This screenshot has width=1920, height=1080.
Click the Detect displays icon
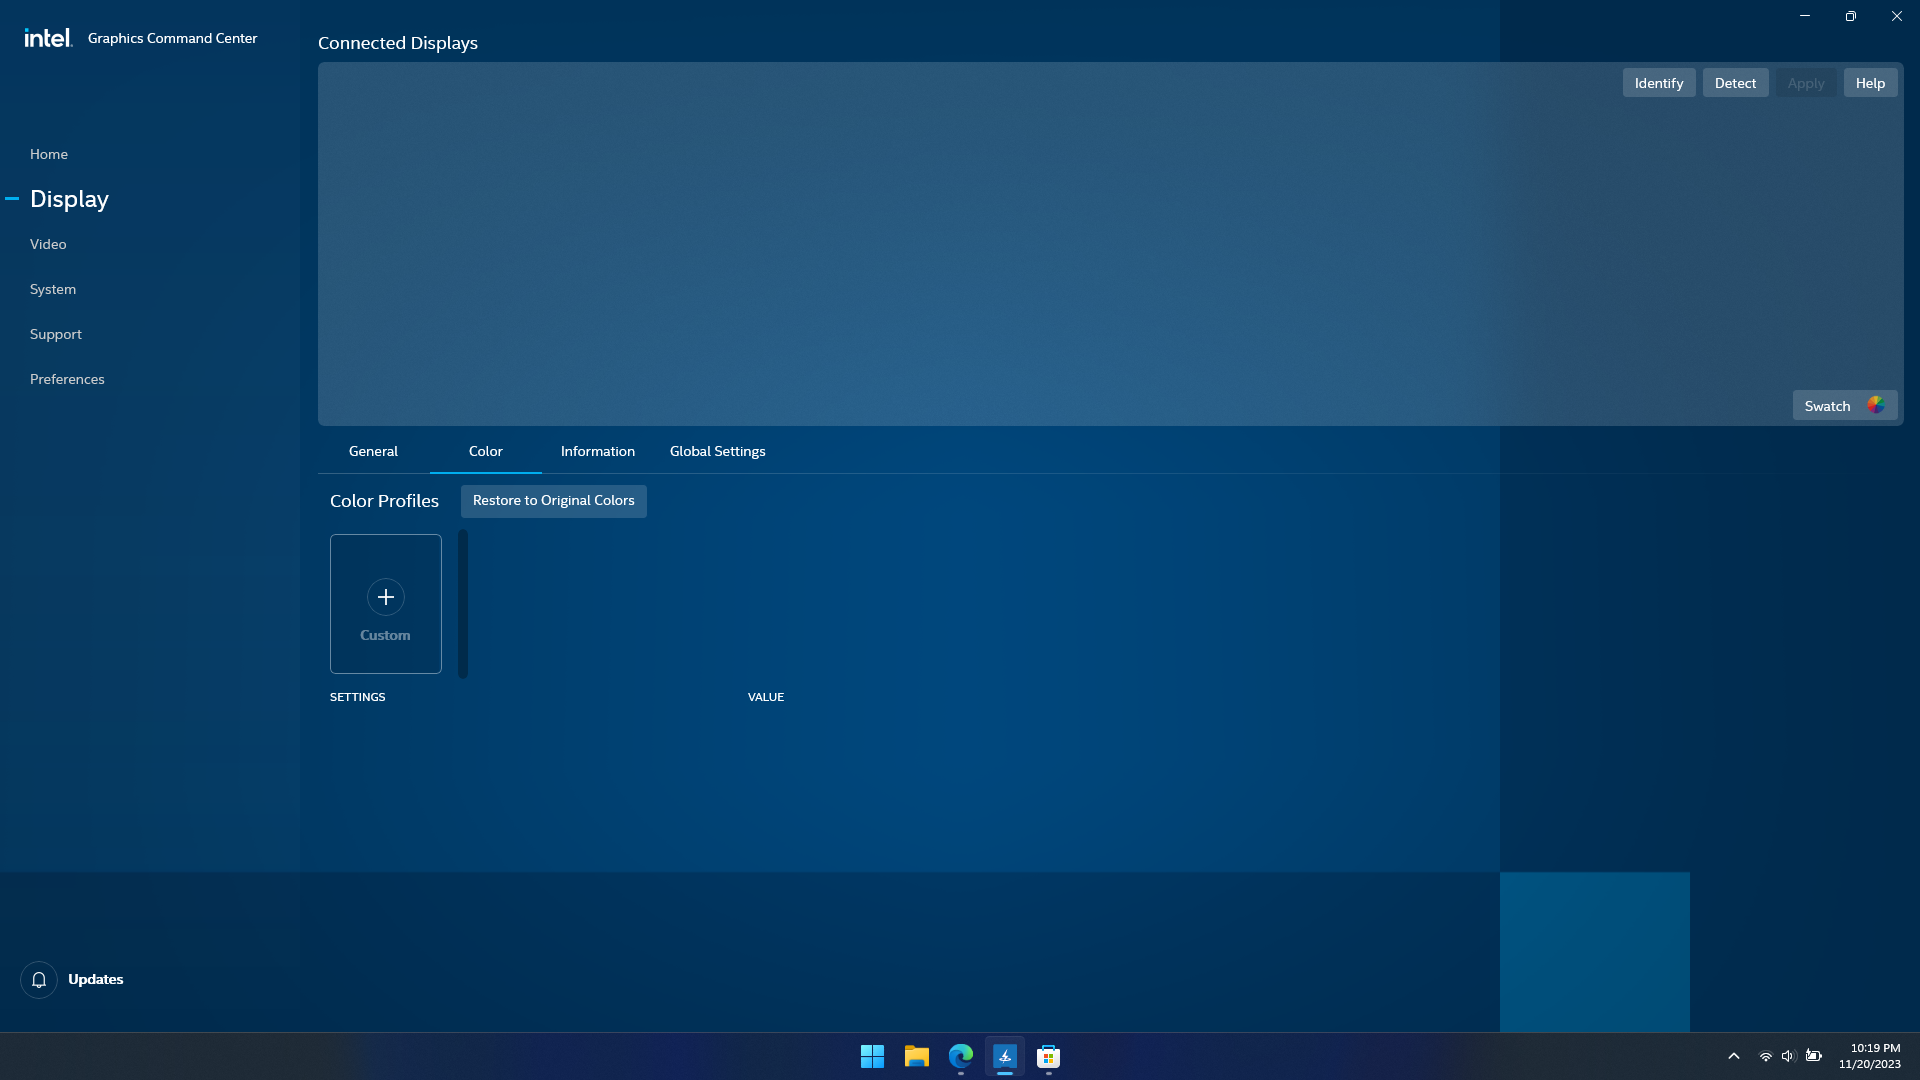point(1735,82)
